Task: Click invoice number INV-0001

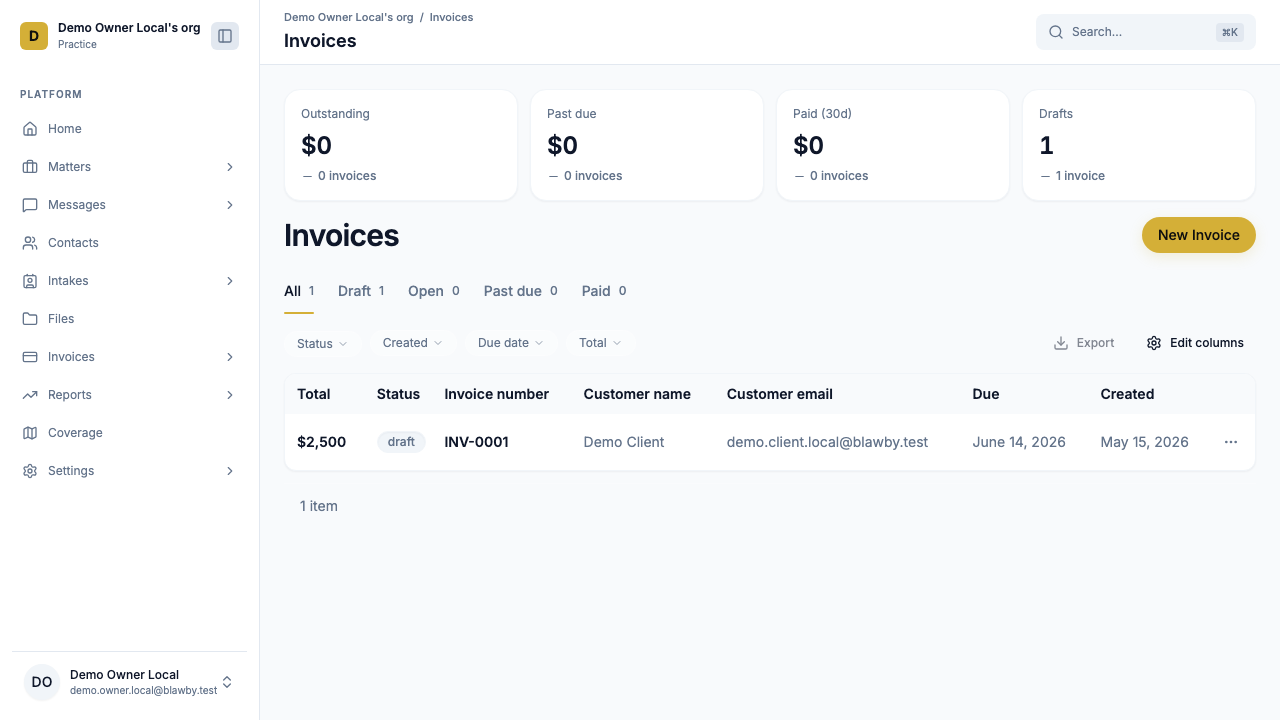Action: (476, 442)
